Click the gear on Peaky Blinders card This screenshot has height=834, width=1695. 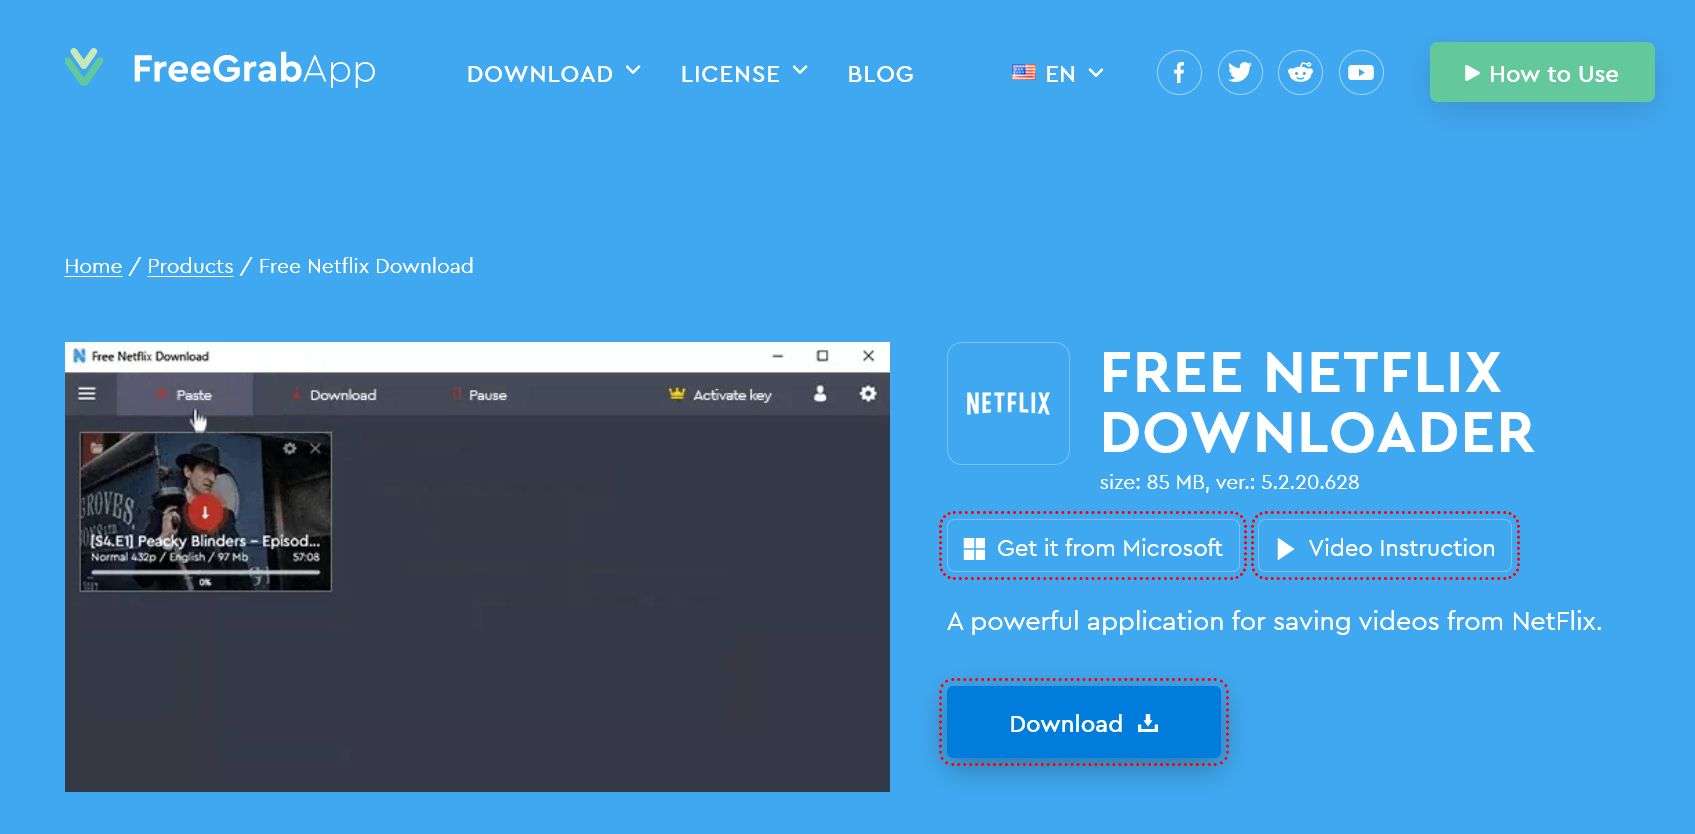[x=290, y=448]
